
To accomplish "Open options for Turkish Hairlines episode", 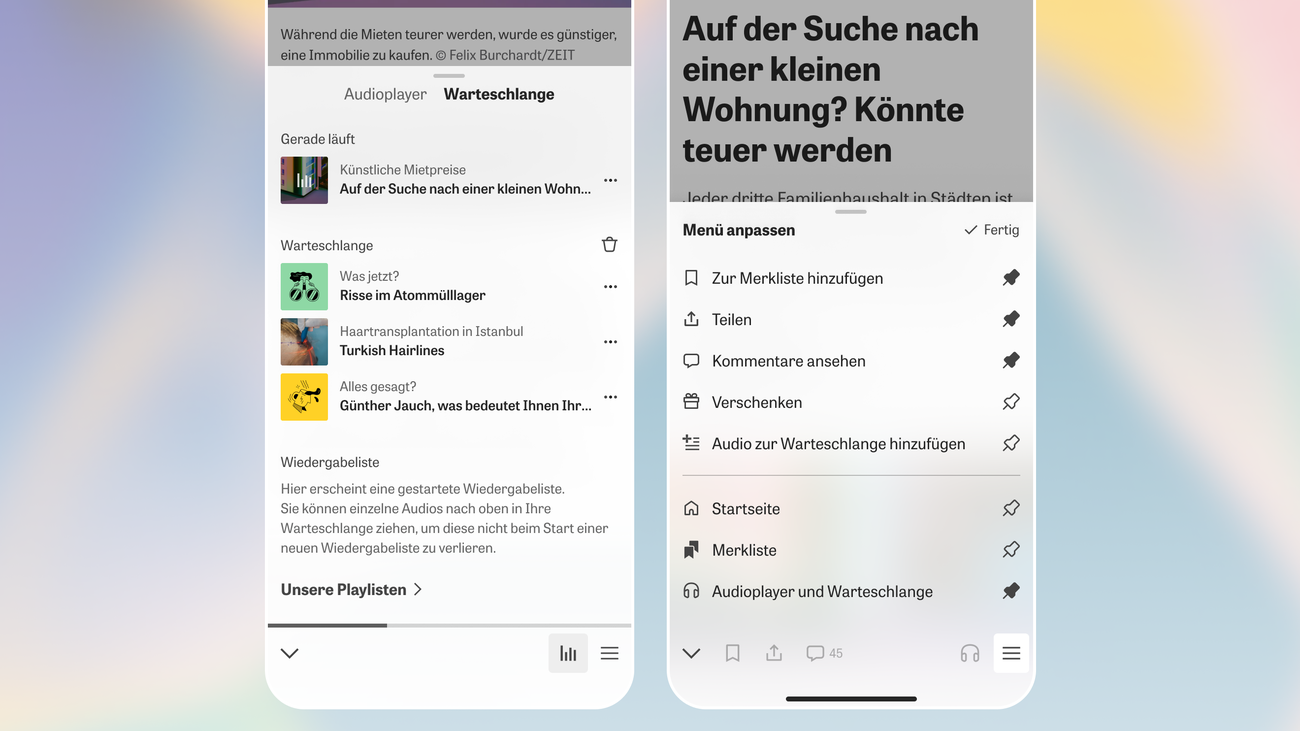I will click(x=610, y=342).
